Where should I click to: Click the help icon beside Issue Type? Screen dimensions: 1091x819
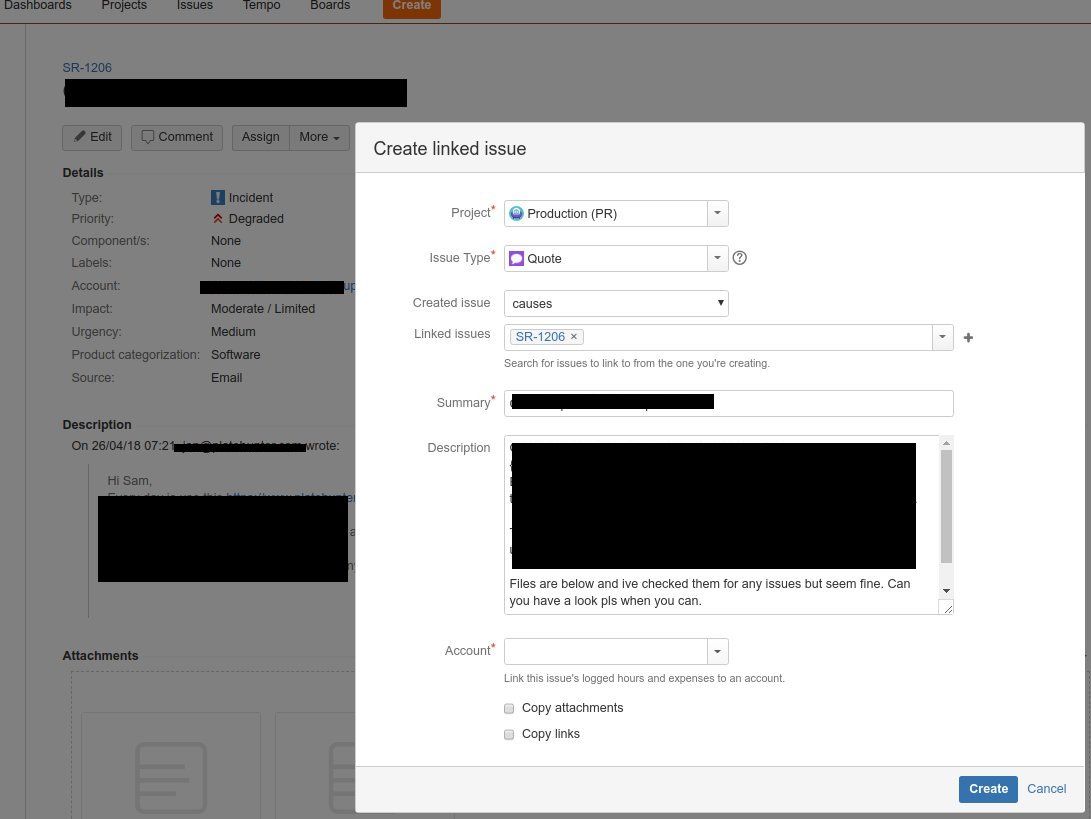(740, 258)
